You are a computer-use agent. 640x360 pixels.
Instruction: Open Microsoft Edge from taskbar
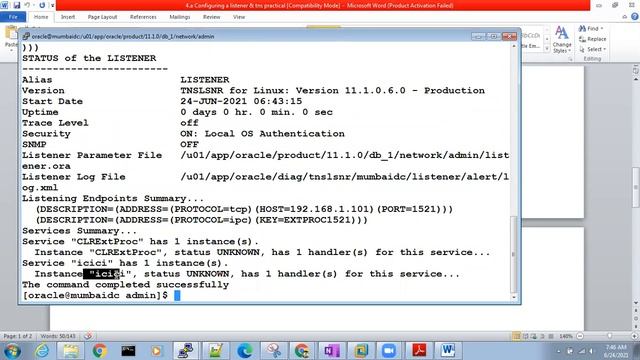coord(244,351)
